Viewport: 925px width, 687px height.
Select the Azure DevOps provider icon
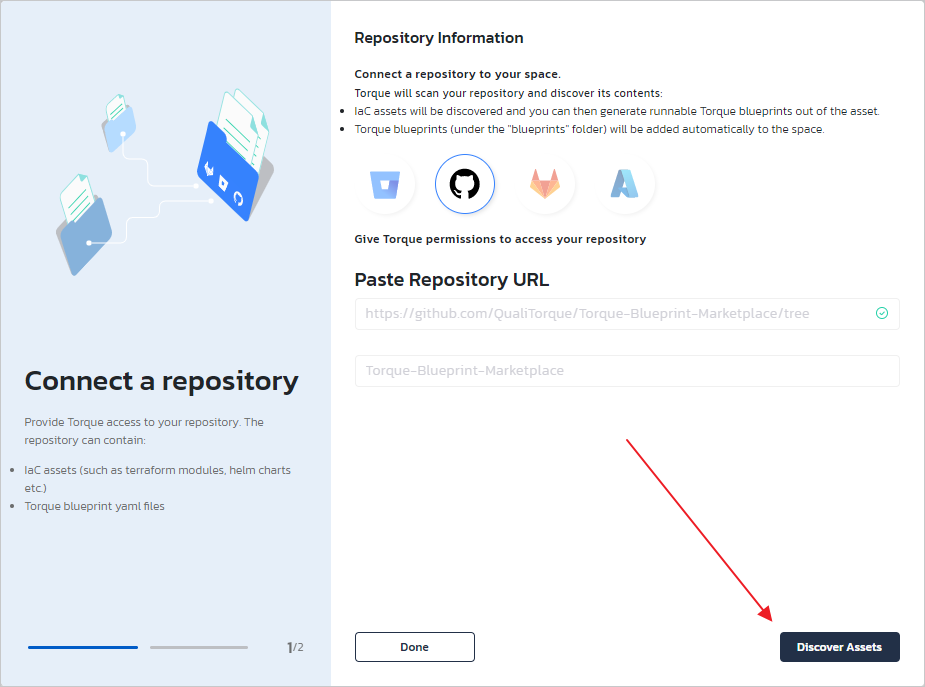point(625,185)
